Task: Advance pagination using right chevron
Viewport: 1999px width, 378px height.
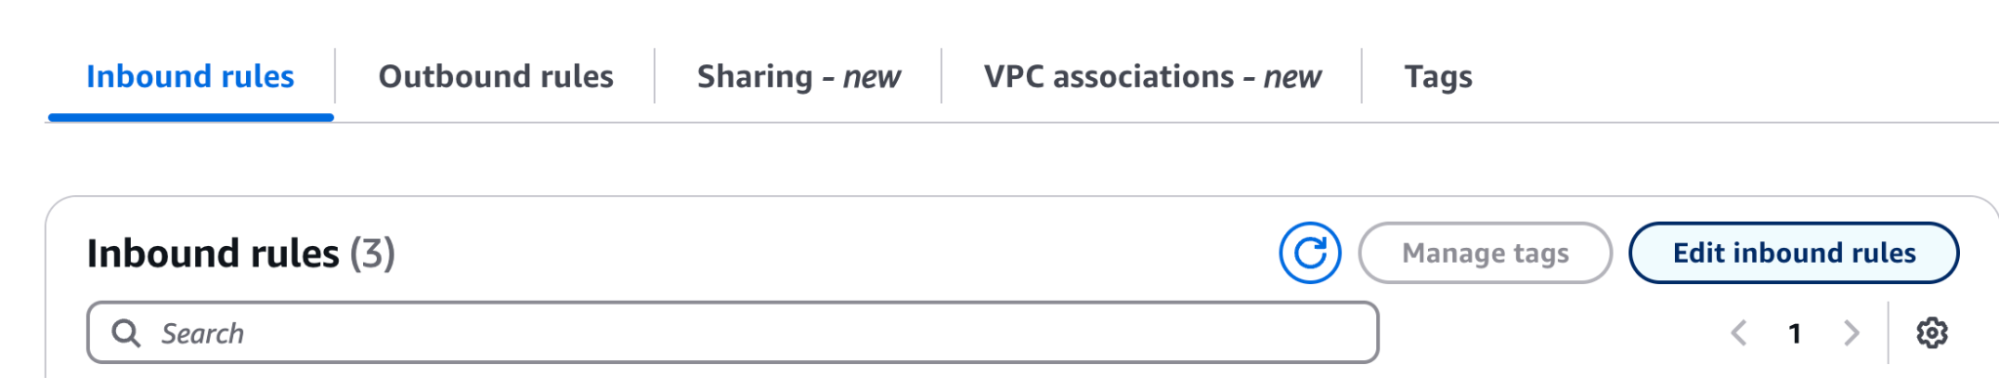Action: [x=1851, y=333]
